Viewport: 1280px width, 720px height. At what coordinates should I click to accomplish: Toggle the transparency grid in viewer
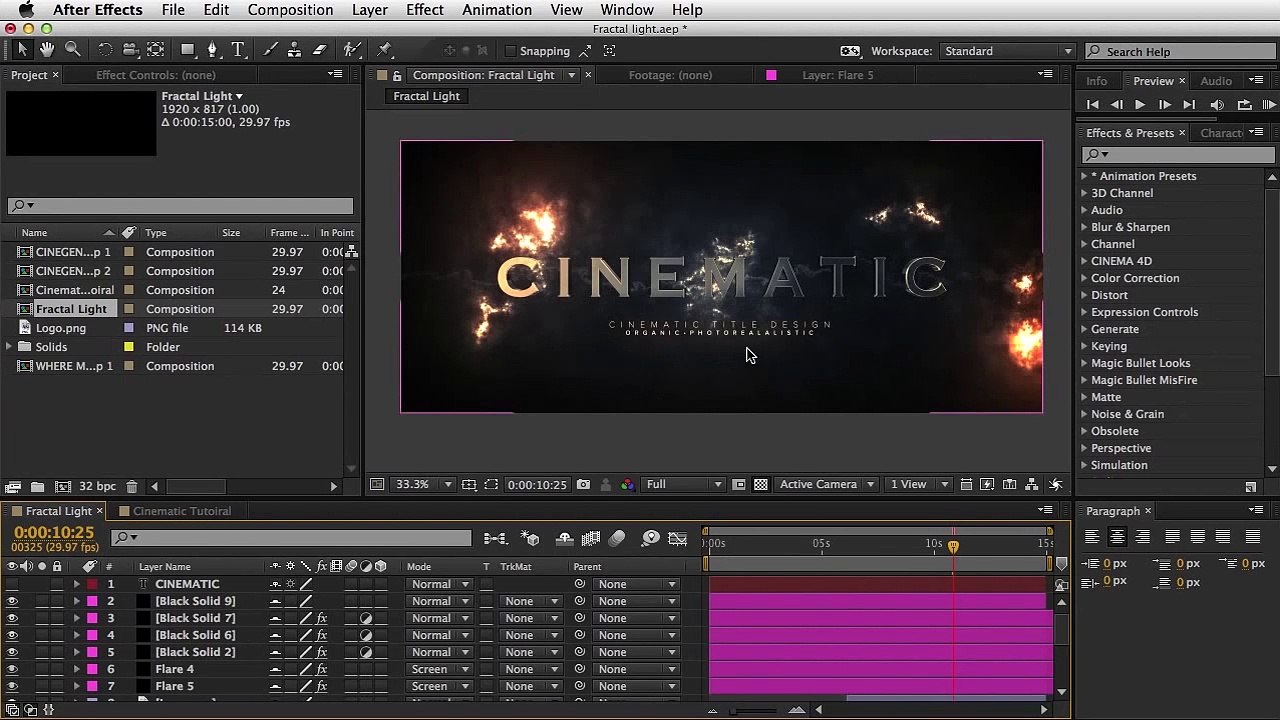point(761,485)
